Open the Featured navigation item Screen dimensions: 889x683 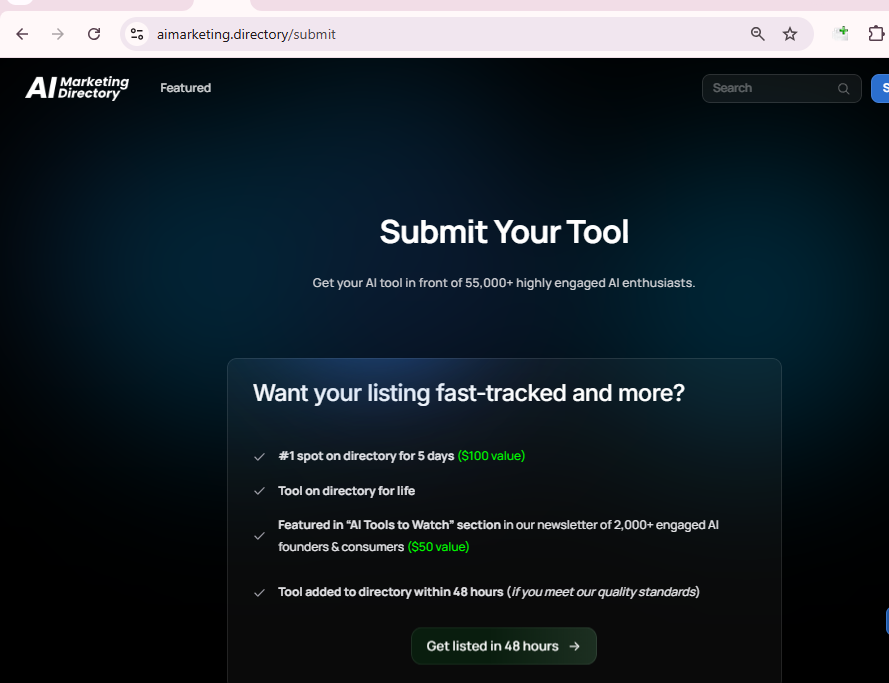[185, 88]
